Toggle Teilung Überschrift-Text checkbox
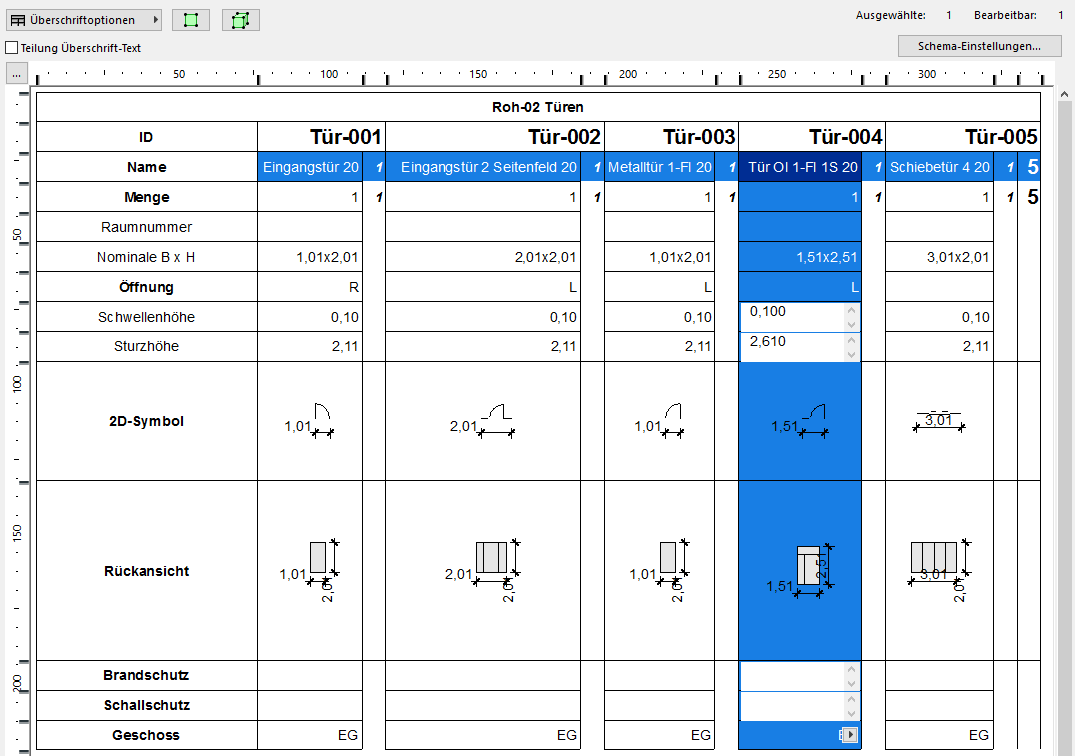The width and height of the screenshot is (1075, 756). (12, 48)
